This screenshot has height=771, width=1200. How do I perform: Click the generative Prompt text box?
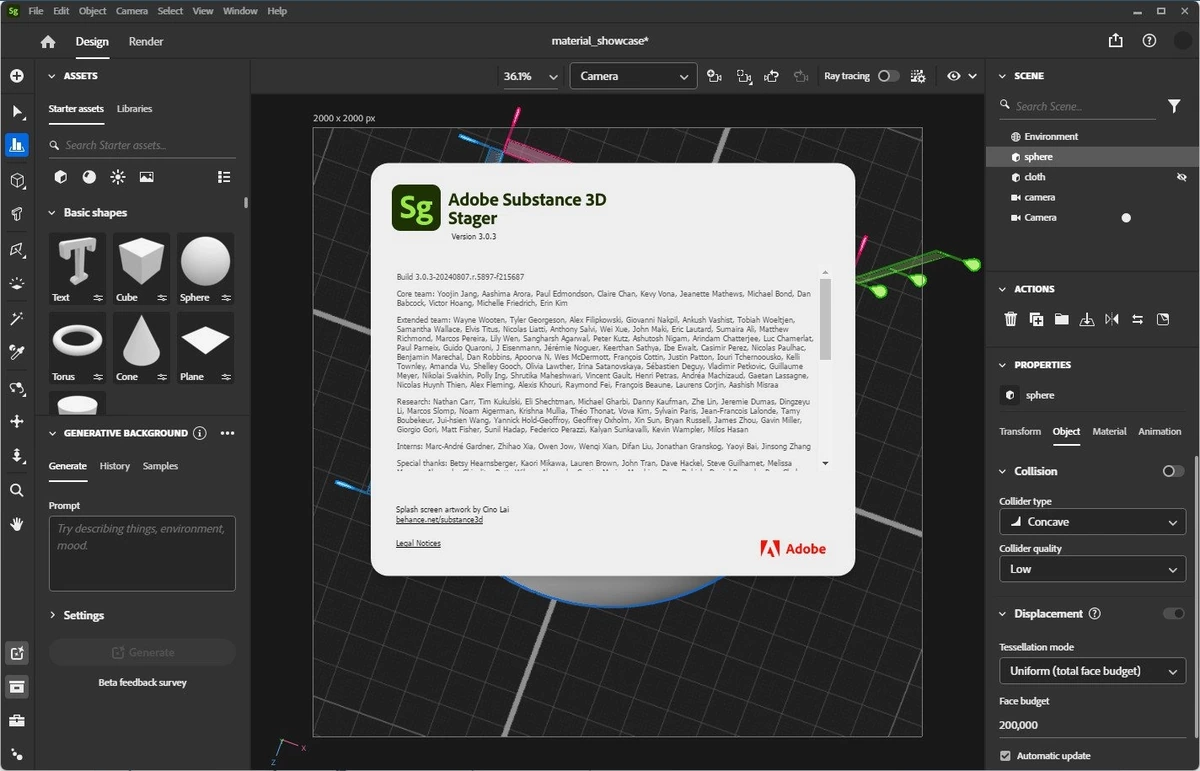click(142, 553)
